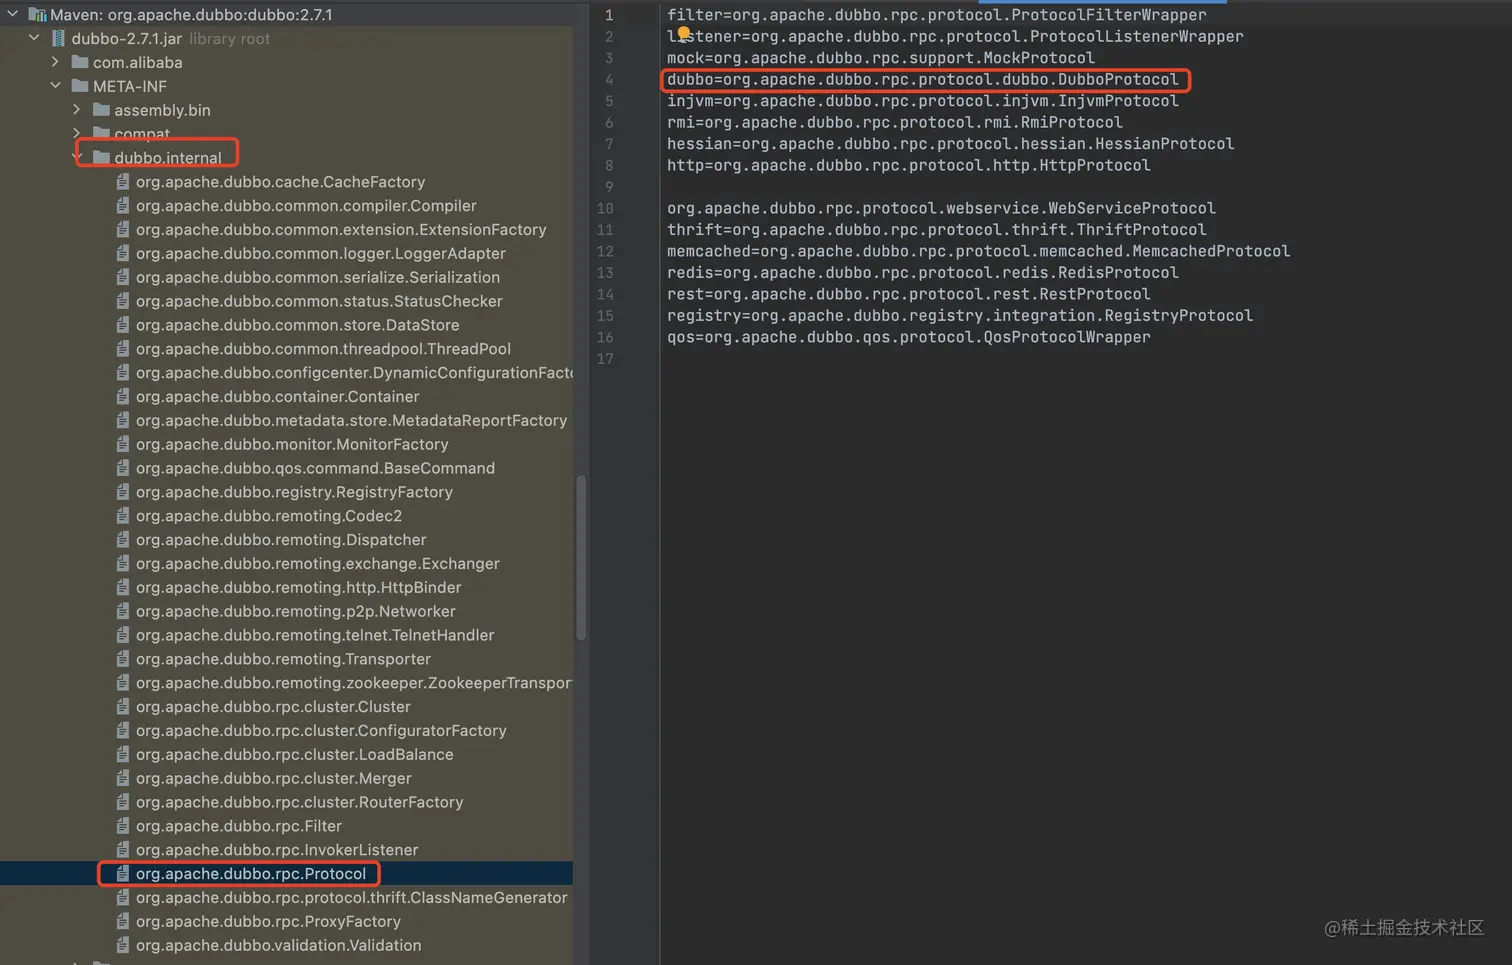The width and height of the screenshot is (1512, 965).
Task: Place cursor on the WebServiceProtocol line
Action: point(941,208)
